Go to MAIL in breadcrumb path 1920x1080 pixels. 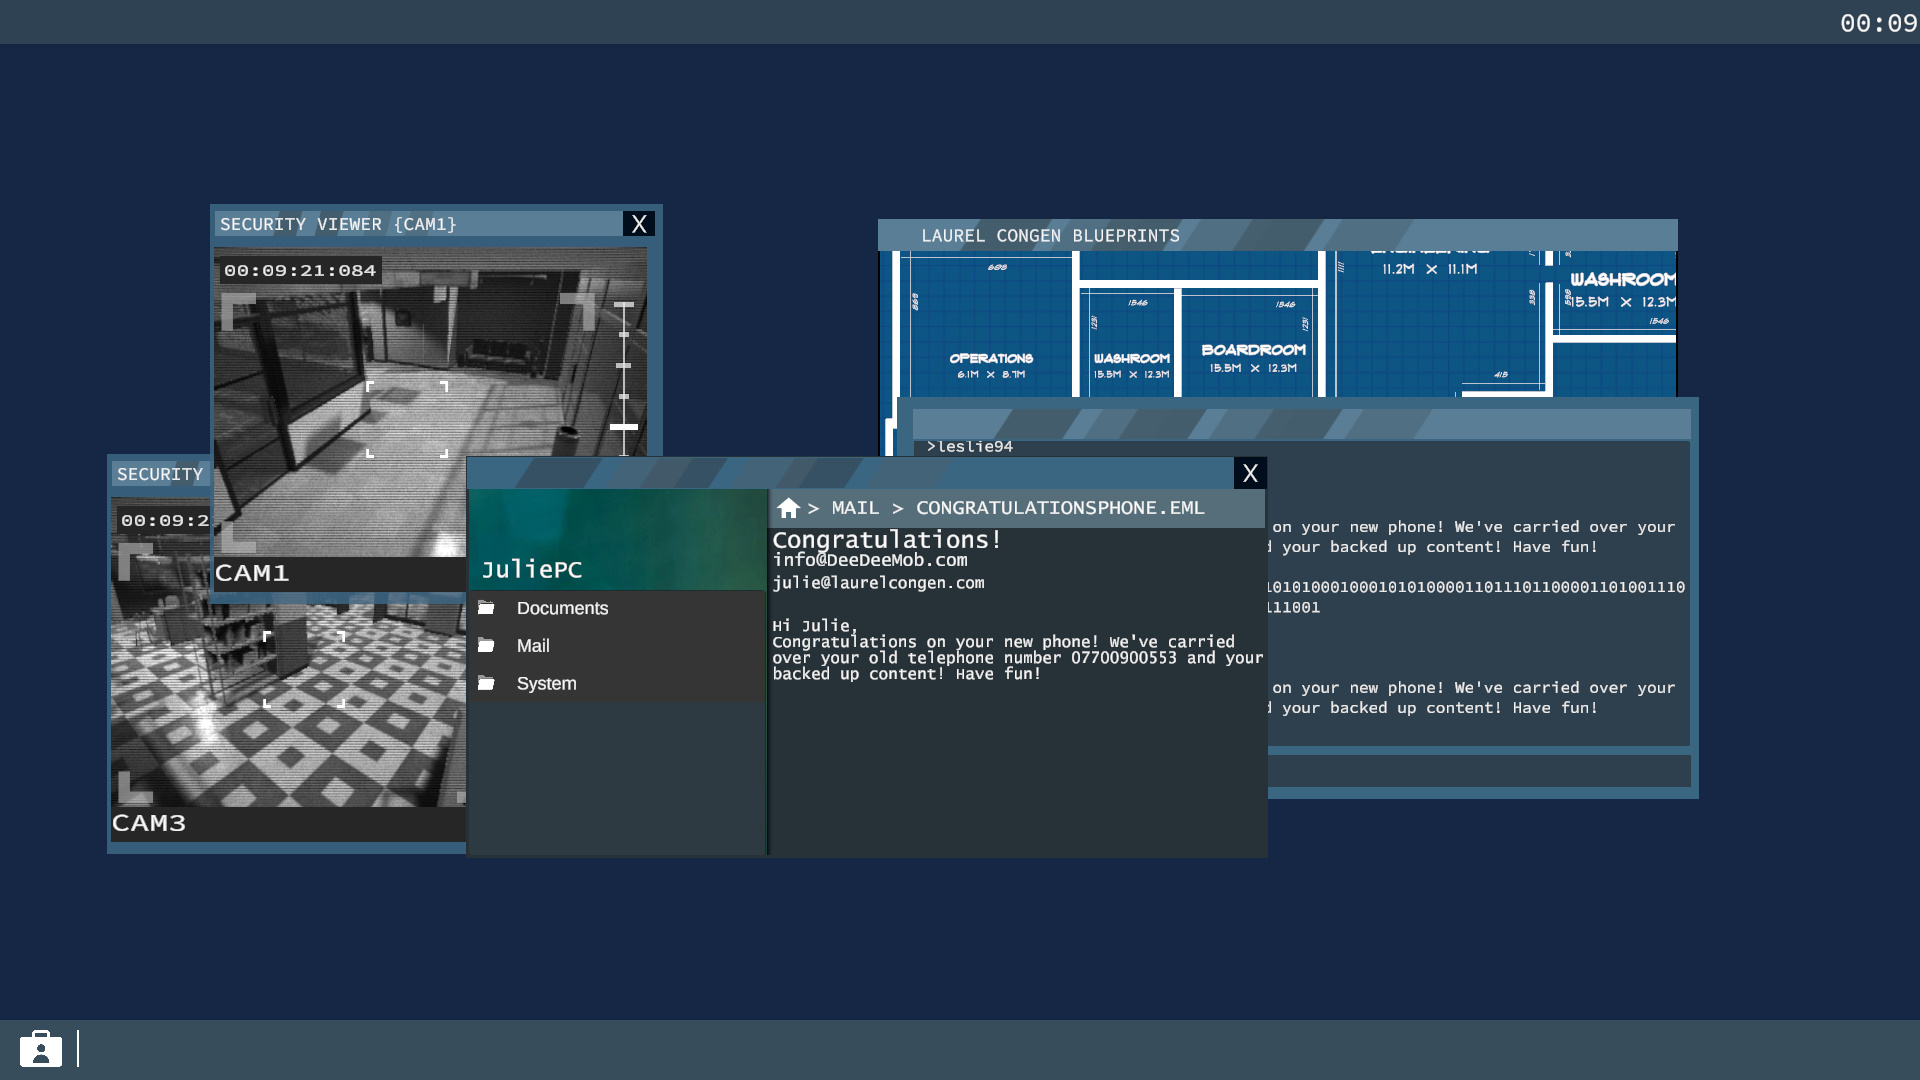click(x=855, y=508)
